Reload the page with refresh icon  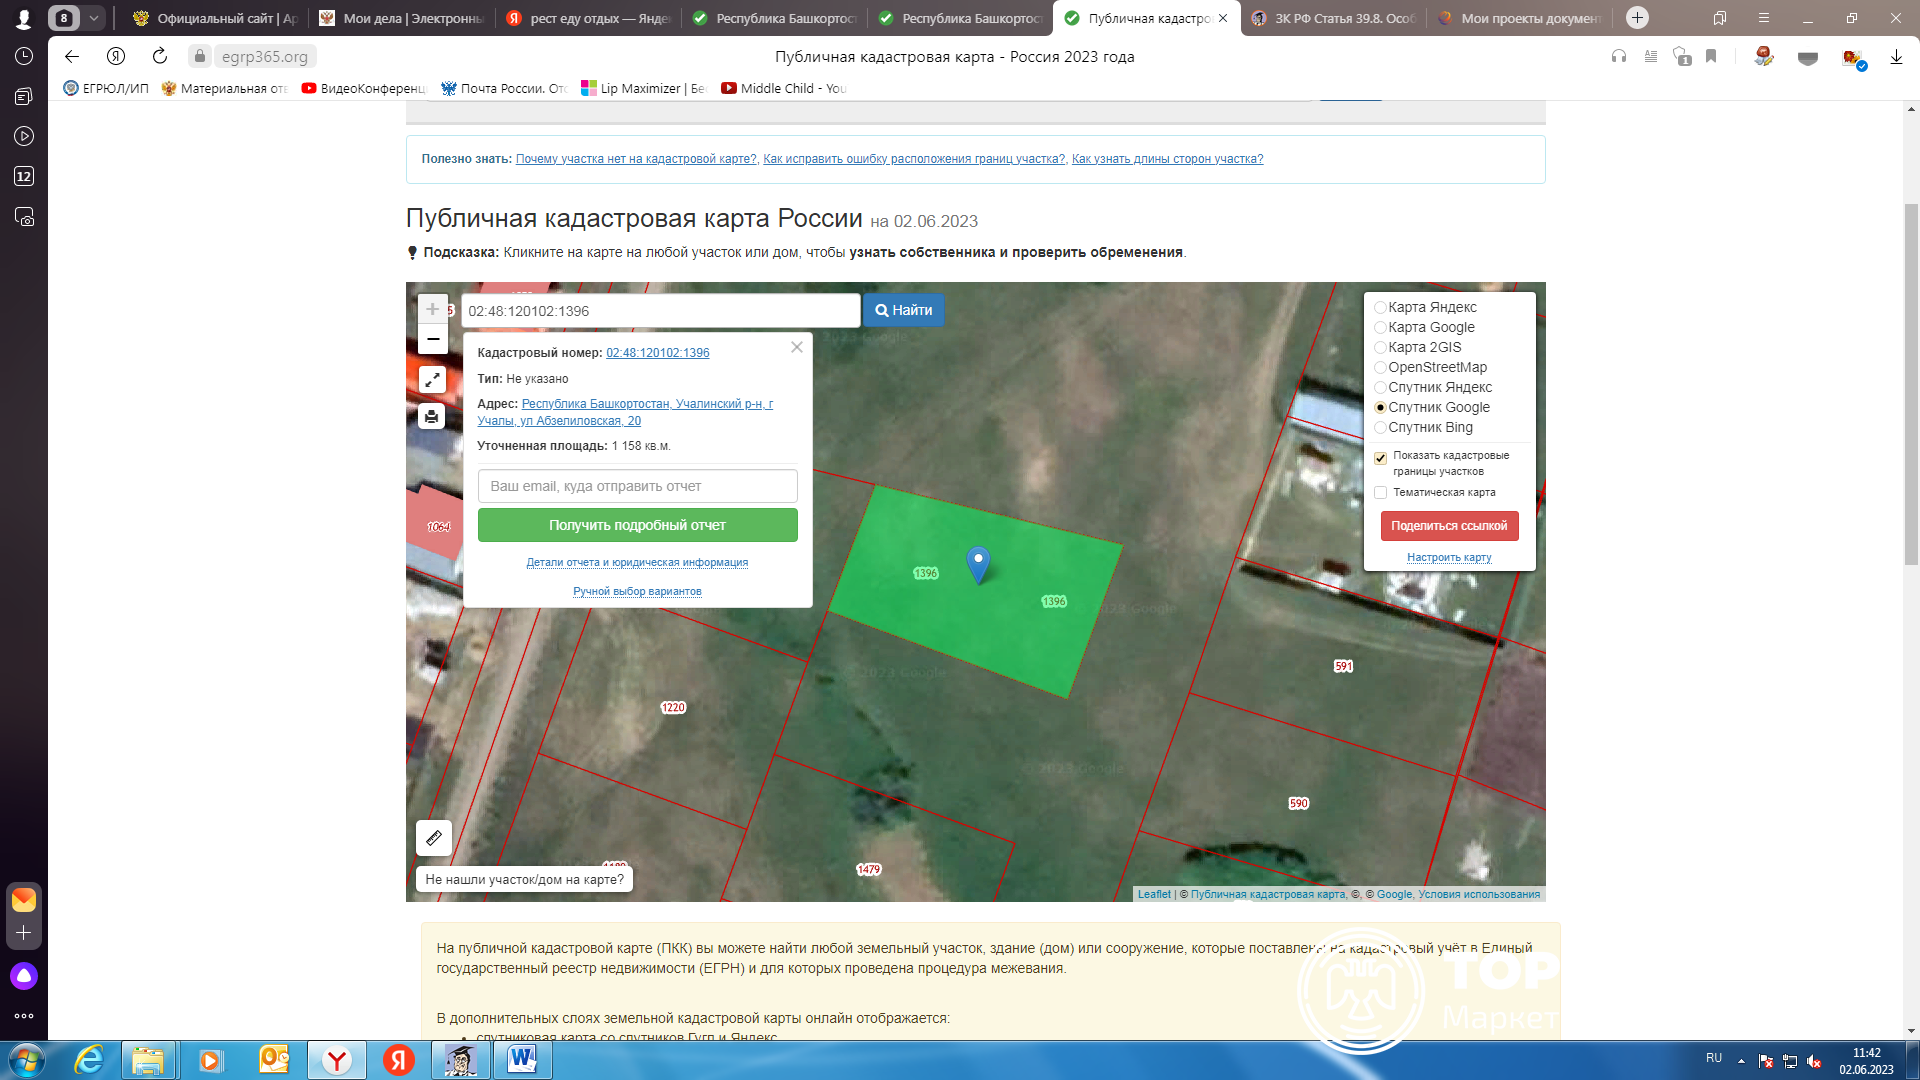160,57
